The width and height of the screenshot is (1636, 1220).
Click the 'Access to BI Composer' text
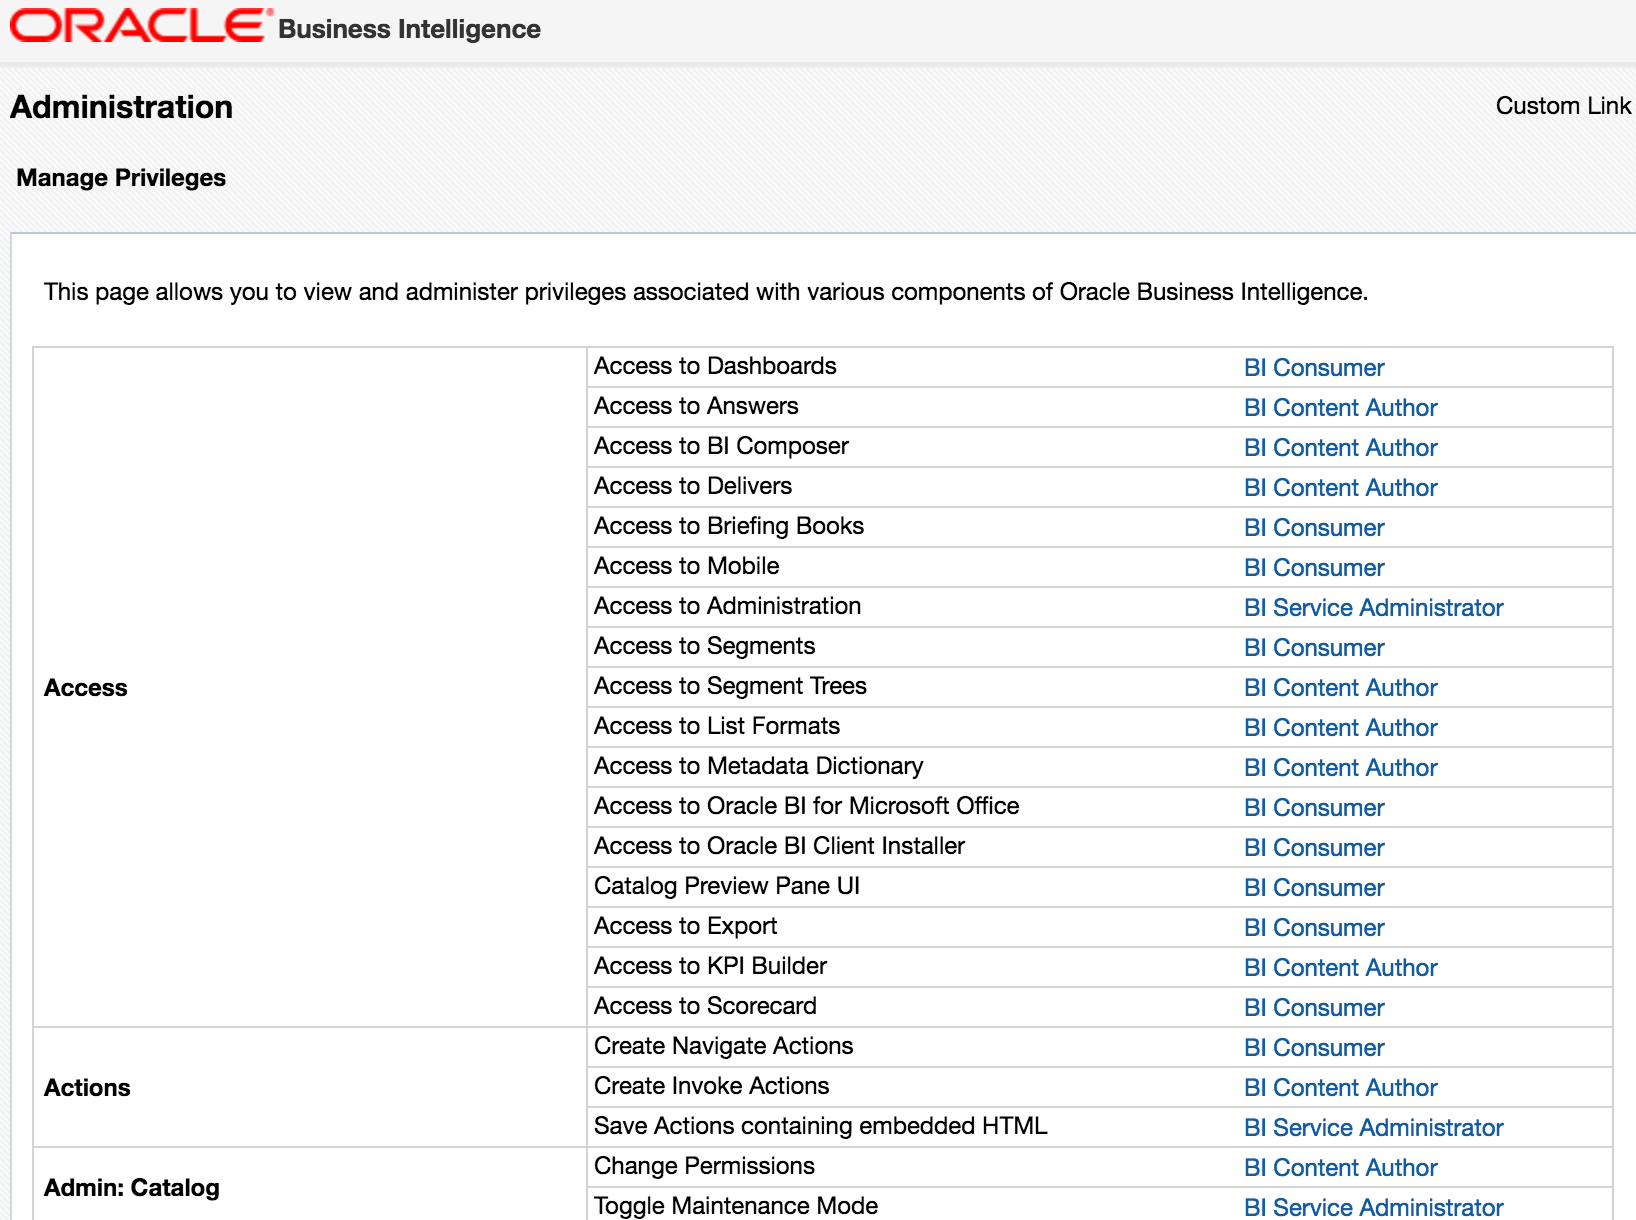point(721,446)
